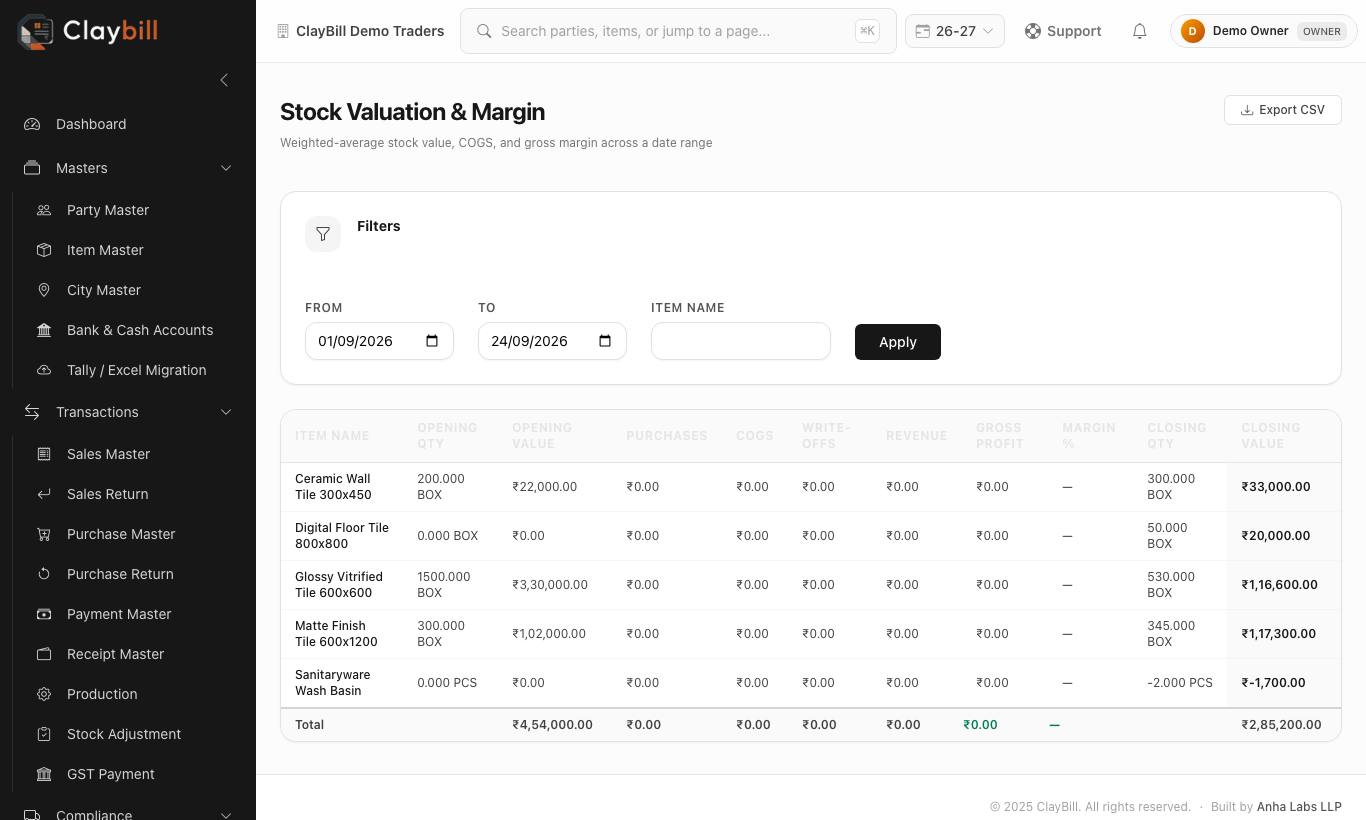Click the Party Master people icon
This screenshot has width=1366, height=820.
[x=44, y=210]
